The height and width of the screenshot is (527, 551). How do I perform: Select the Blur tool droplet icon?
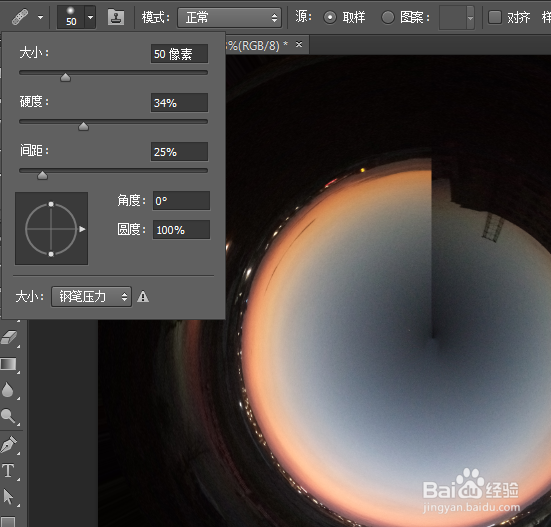point(8,390)
